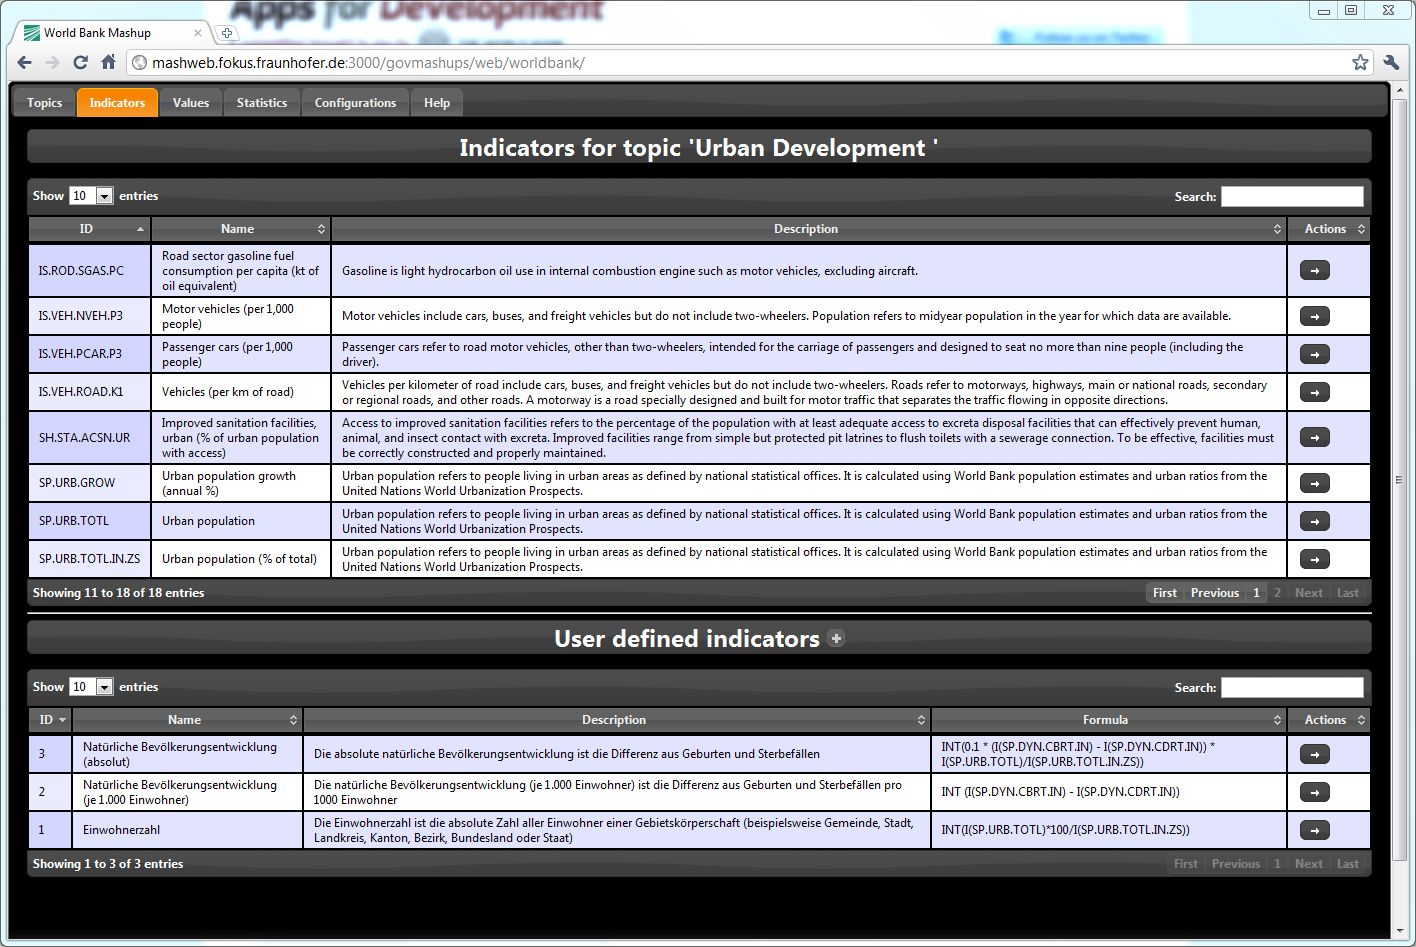Open entries-per-page dropdown for topic indicators

click(x=91, y=196)
